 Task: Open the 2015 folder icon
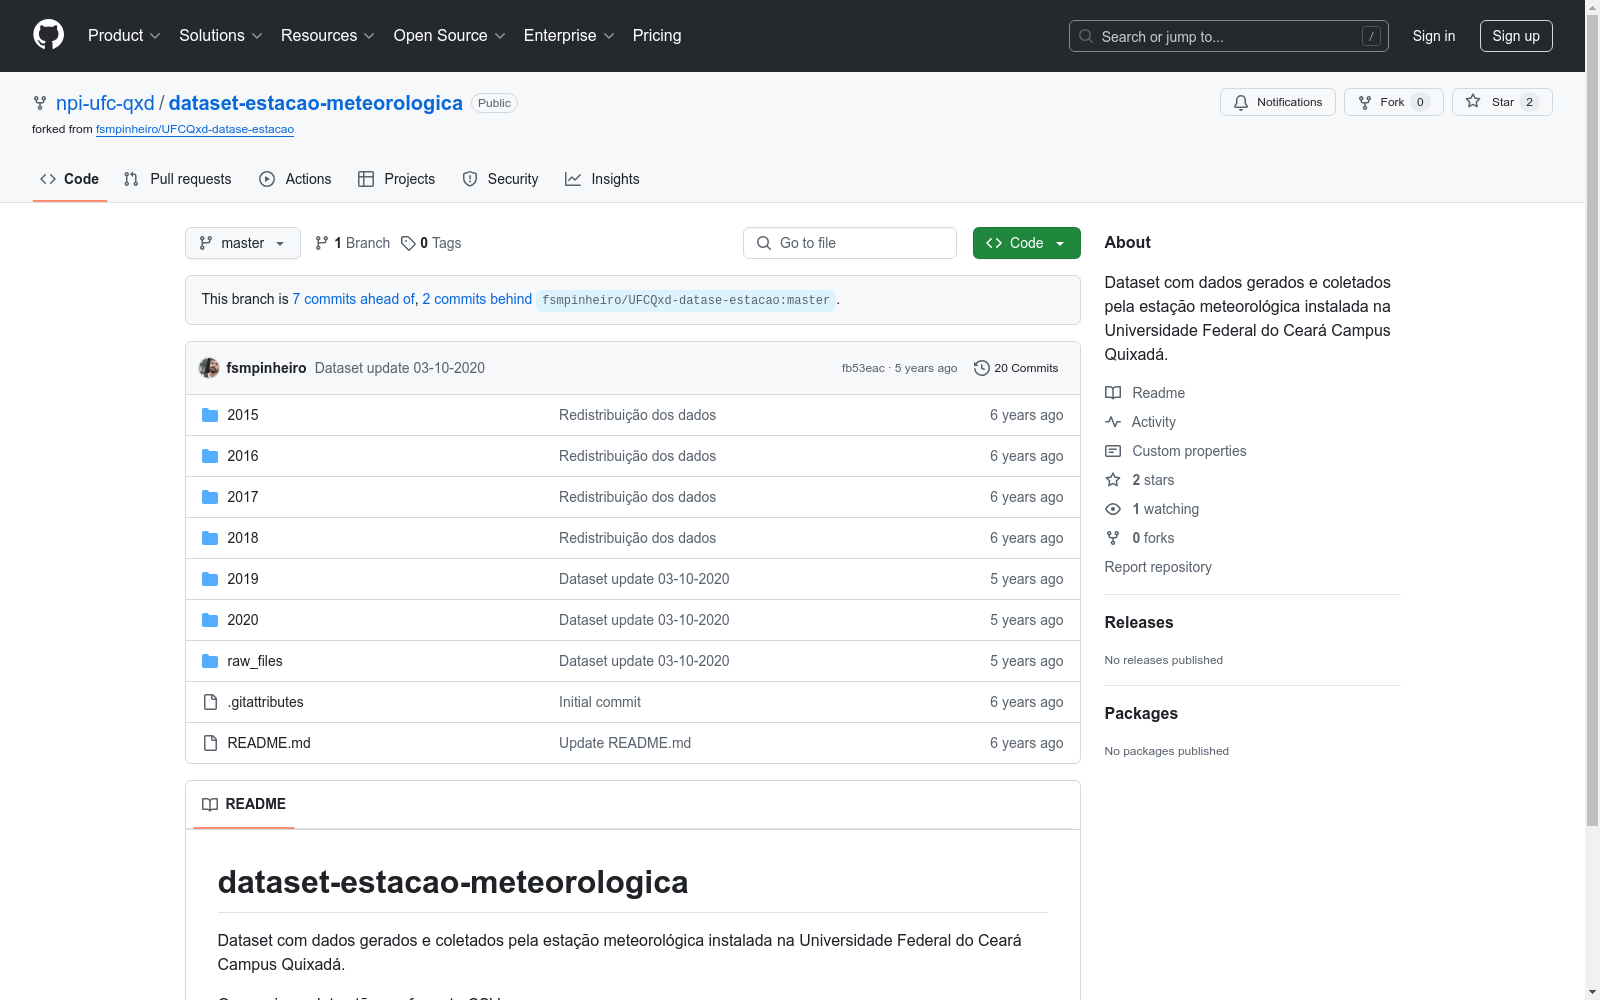pos(210,415)
